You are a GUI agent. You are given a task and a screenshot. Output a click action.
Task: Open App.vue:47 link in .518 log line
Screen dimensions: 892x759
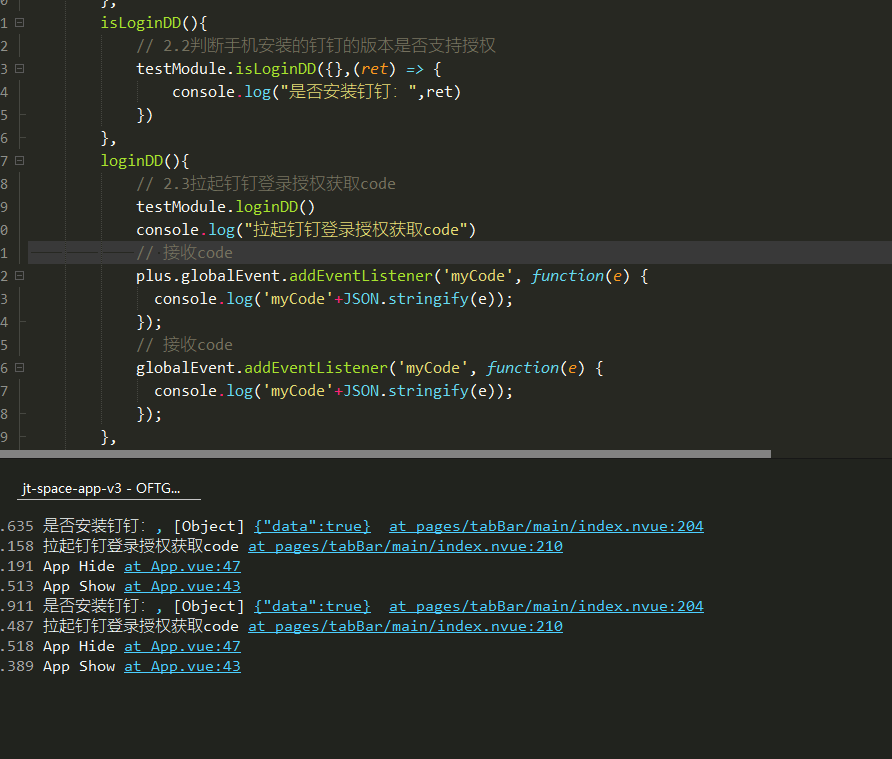[182, 646]
